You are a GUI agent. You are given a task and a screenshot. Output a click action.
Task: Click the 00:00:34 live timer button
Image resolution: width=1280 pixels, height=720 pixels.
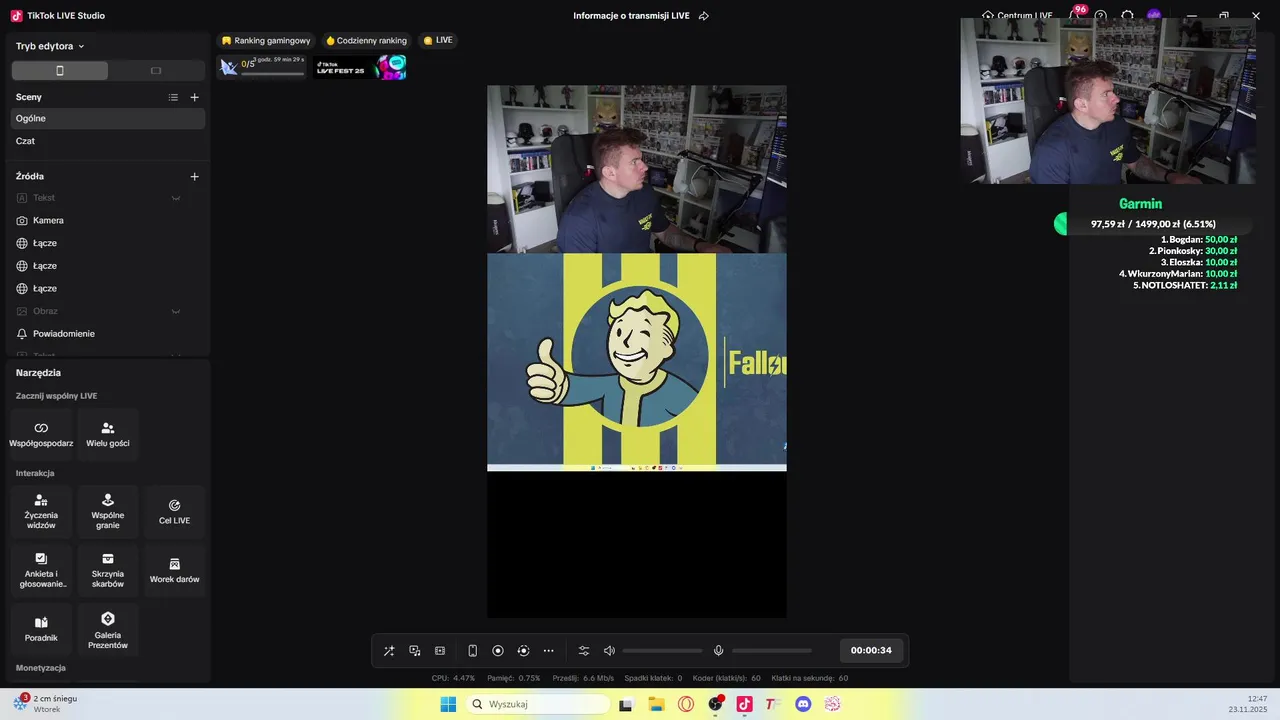(871, 650)
